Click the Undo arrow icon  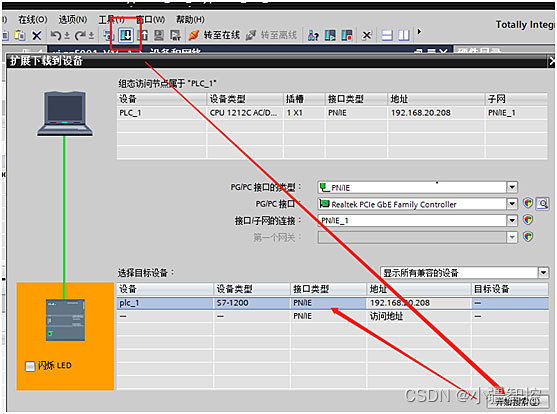point(55,35)
